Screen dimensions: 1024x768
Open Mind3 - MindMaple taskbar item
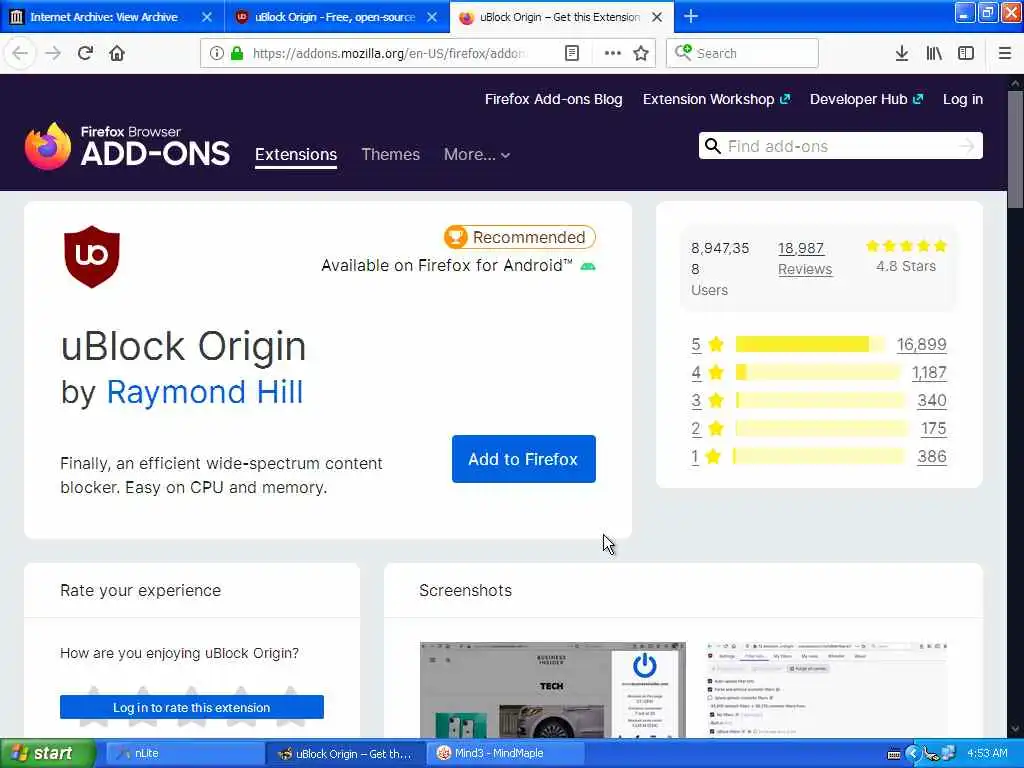pos(507,753)
